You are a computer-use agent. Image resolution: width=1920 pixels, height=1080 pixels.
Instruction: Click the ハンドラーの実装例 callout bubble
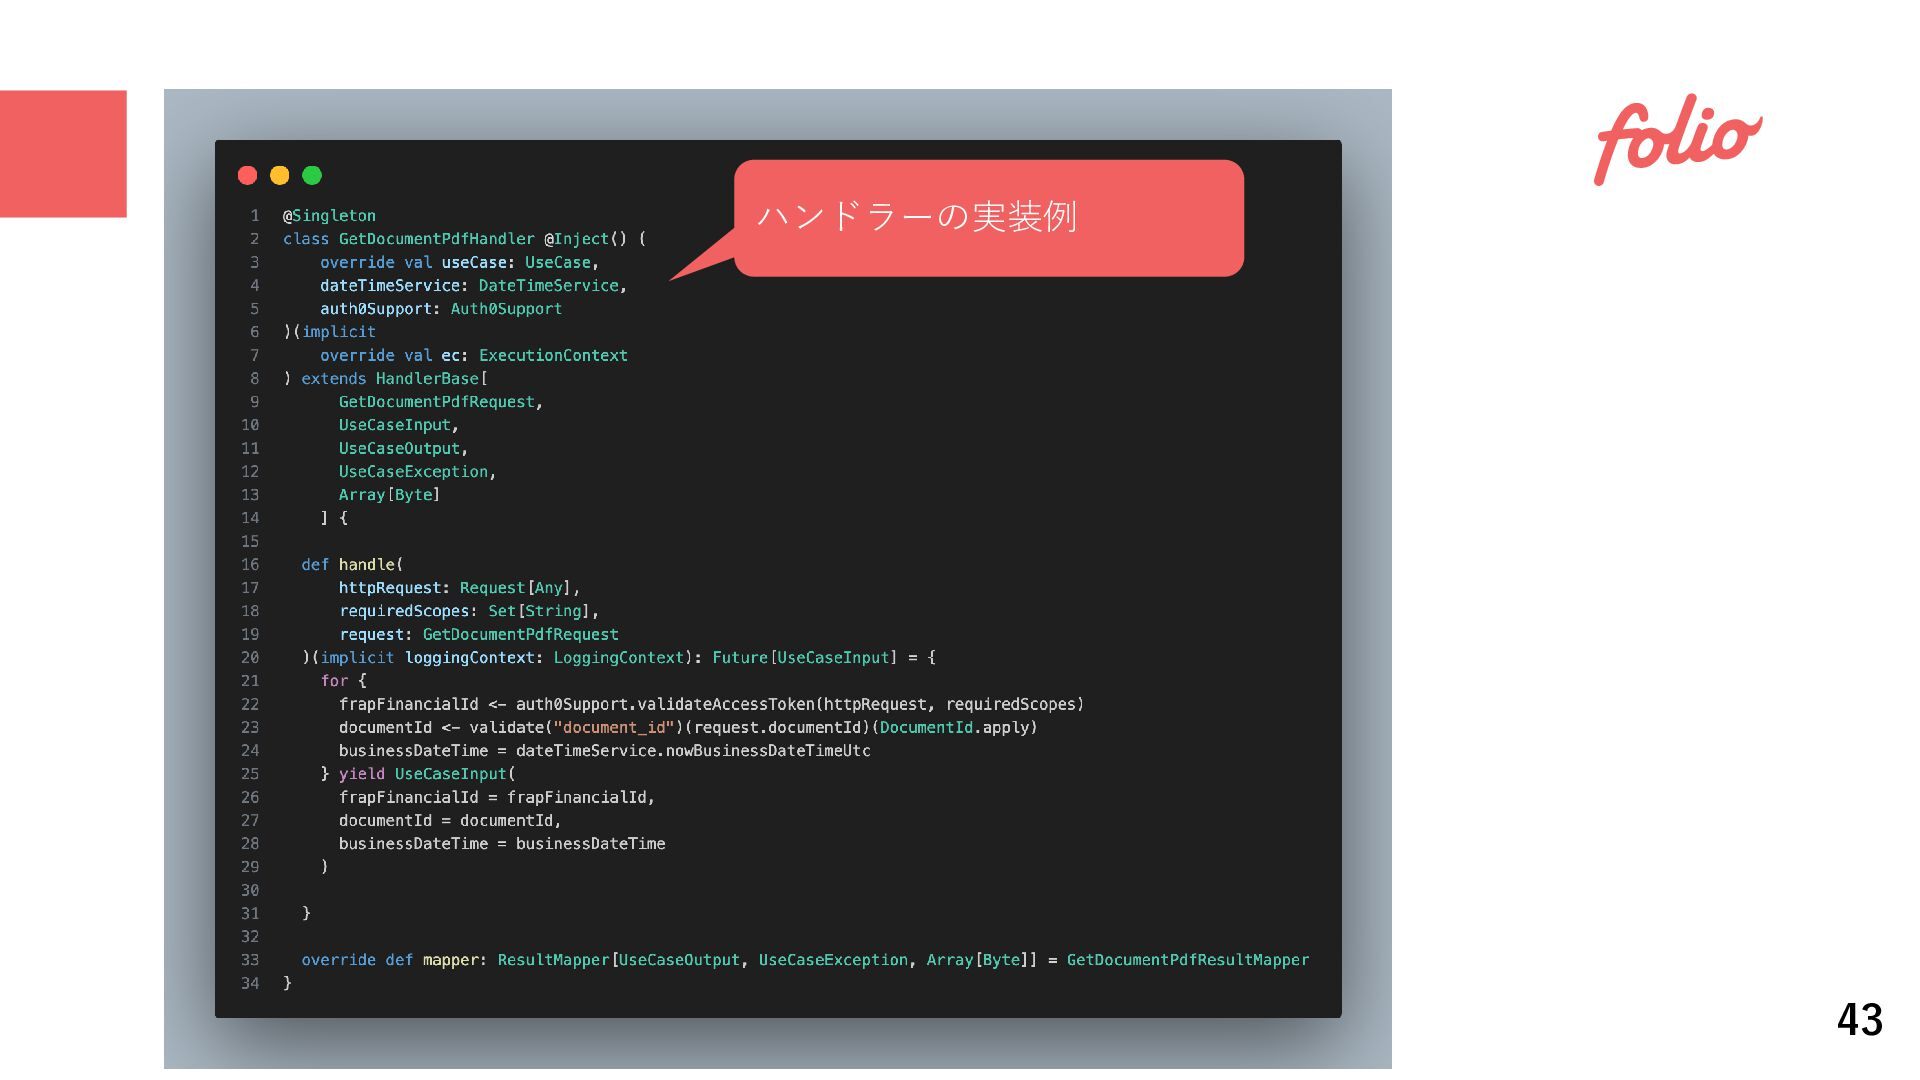pyautogui.click(x=988, y=217)
